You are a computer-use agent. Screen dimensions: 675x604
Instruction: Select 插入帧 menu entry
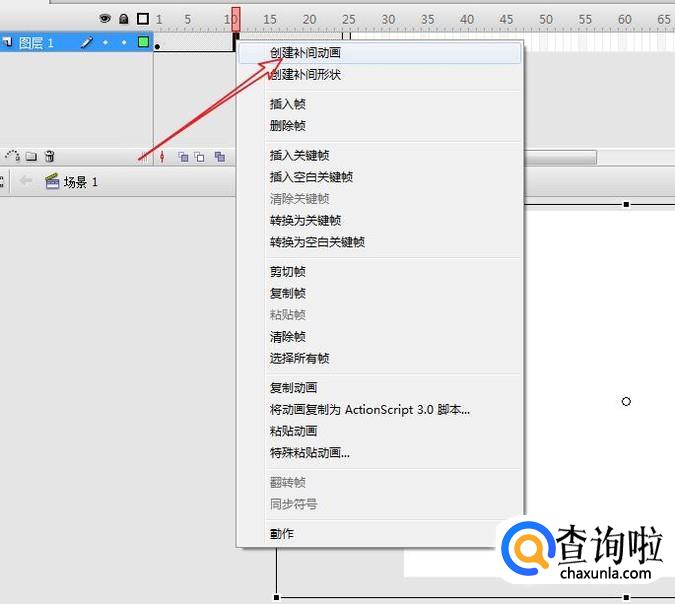[x=380, y=104]
